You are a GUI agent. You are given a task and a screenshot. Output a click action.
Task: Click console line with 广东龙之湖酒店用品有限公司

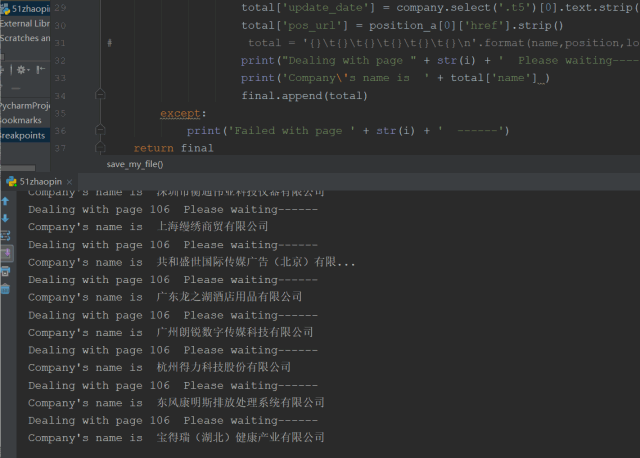[x=165, y=297]
